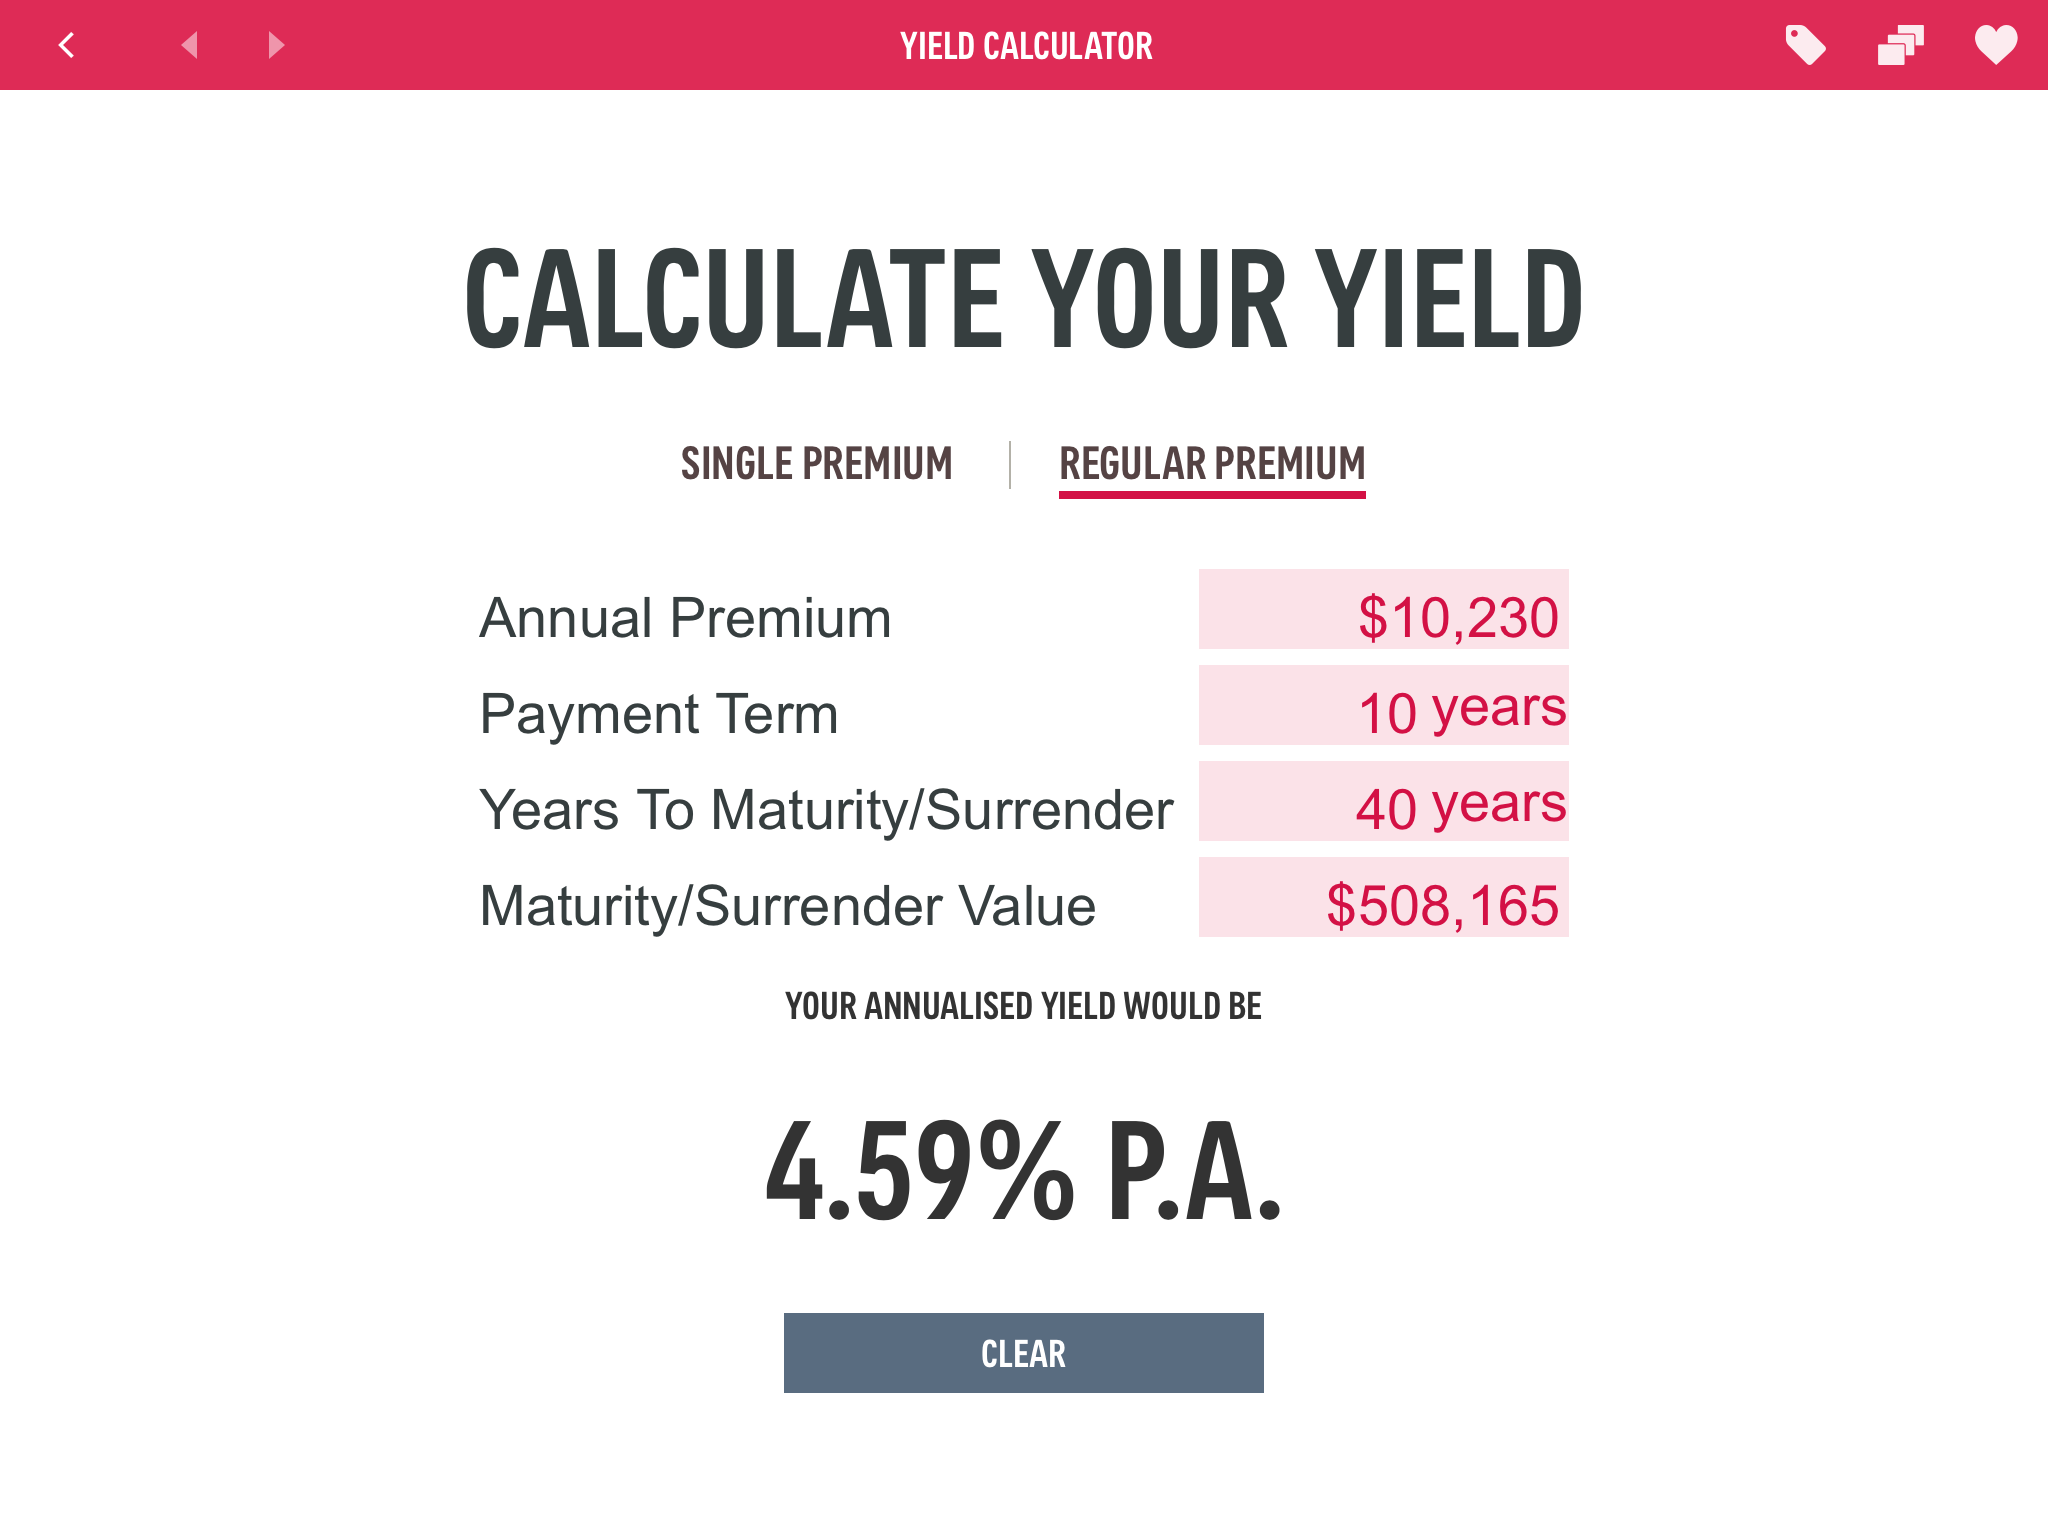Edit the Maturity/Surrender Value field
Screen dimensions: 2048x1536
tap(1383, 898)
